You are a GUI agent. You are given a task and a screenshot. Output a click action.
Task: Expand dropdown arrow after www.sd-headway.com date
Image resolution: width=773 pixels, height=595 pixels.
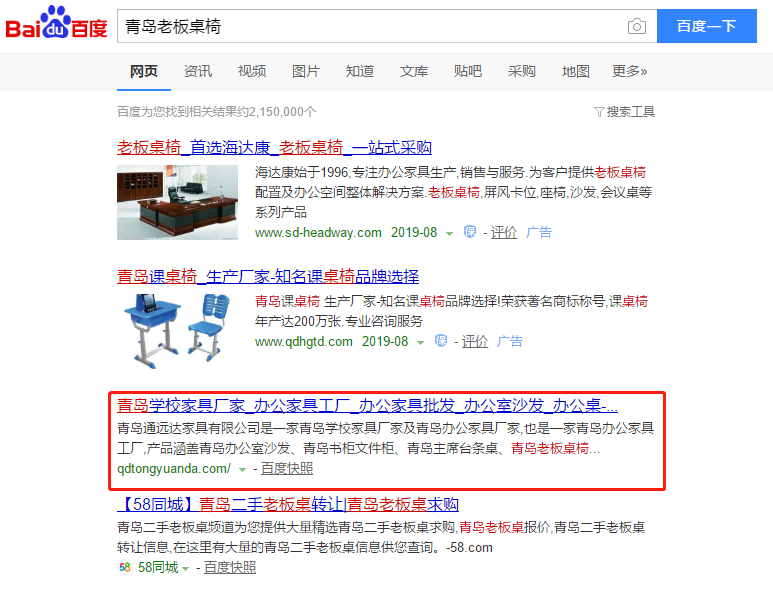point(449,234)
